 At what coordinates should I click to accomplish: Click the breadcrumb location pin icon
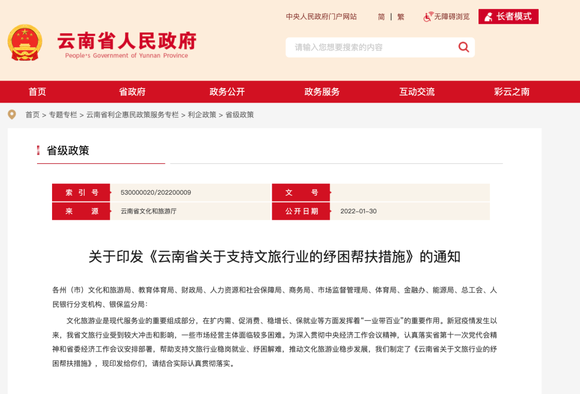click(12, 115)
